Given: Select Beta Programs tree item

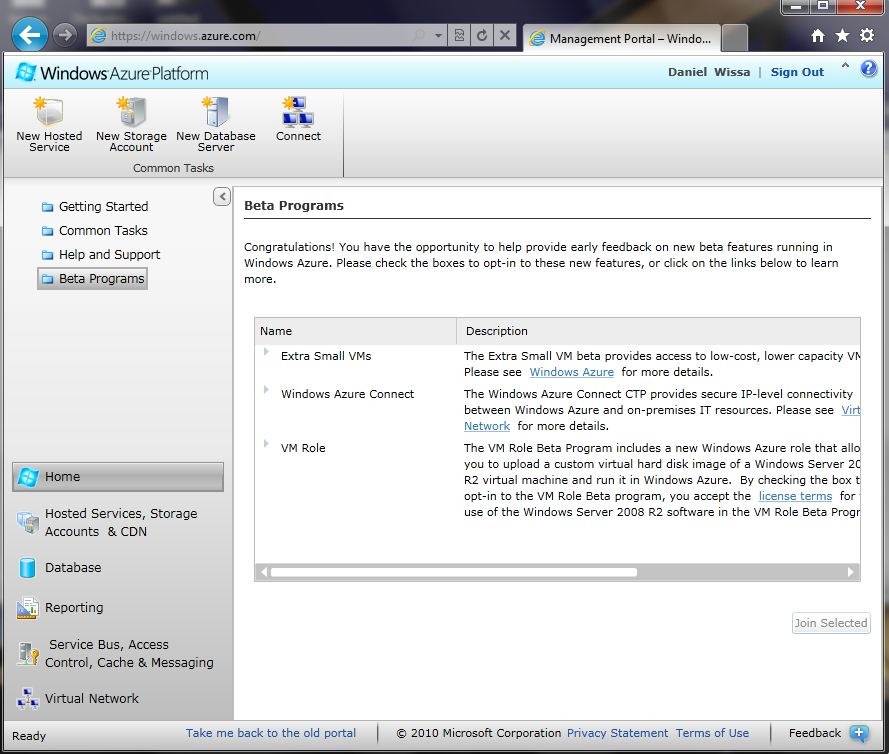Looking at the screenshot, I should tap(92, 279).
